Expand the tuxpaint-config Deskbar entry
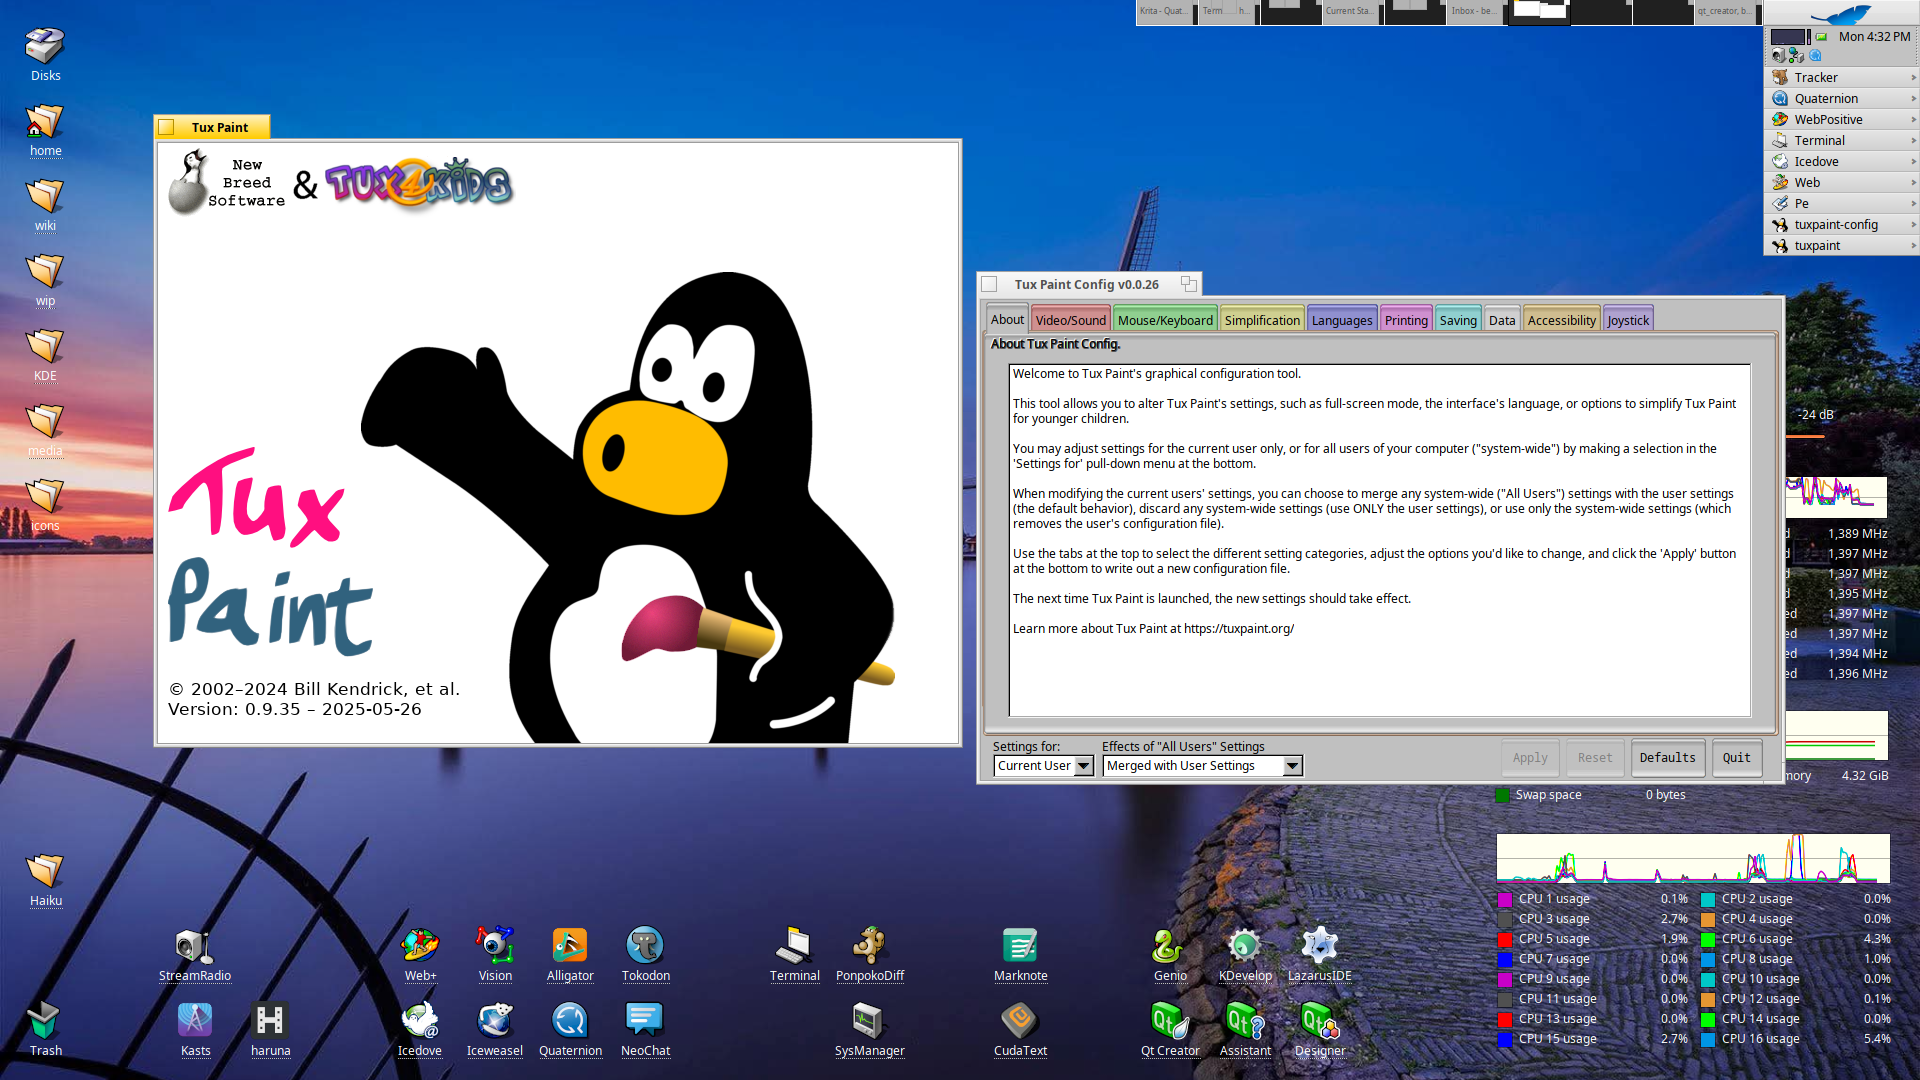 [x=1840, y=224]
